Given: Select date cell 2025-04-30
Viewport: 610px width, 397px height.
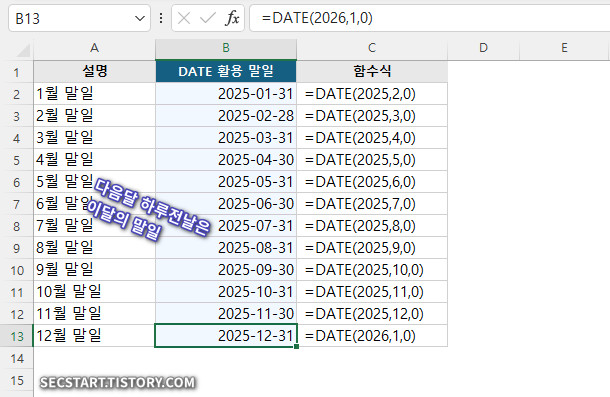Looking at the screenshot, I should point(226,160).
